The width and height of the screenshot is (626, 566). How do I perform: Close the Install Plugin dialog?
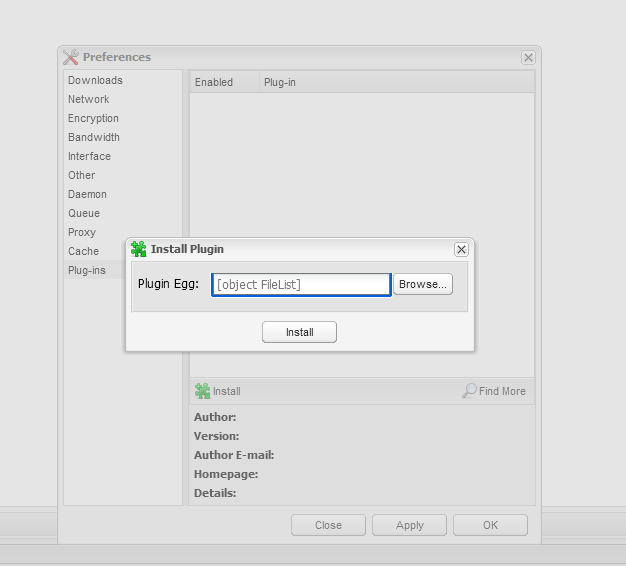(461, 249)
